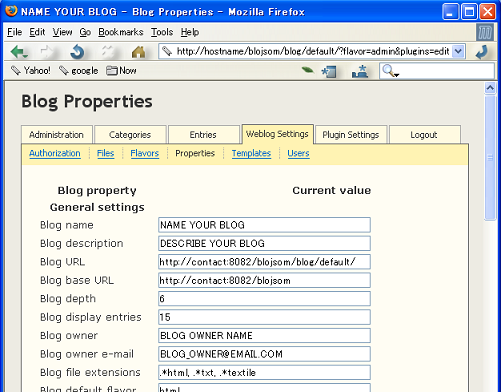Click the Blog file extensions field

pyautogui.click(x=264, y=372)
